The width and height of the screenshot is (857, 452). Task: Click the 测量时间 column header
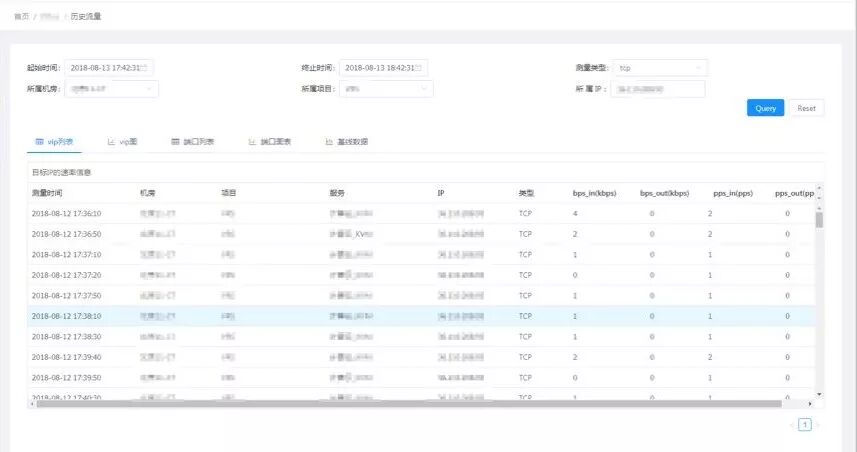(x=47, y=193)
